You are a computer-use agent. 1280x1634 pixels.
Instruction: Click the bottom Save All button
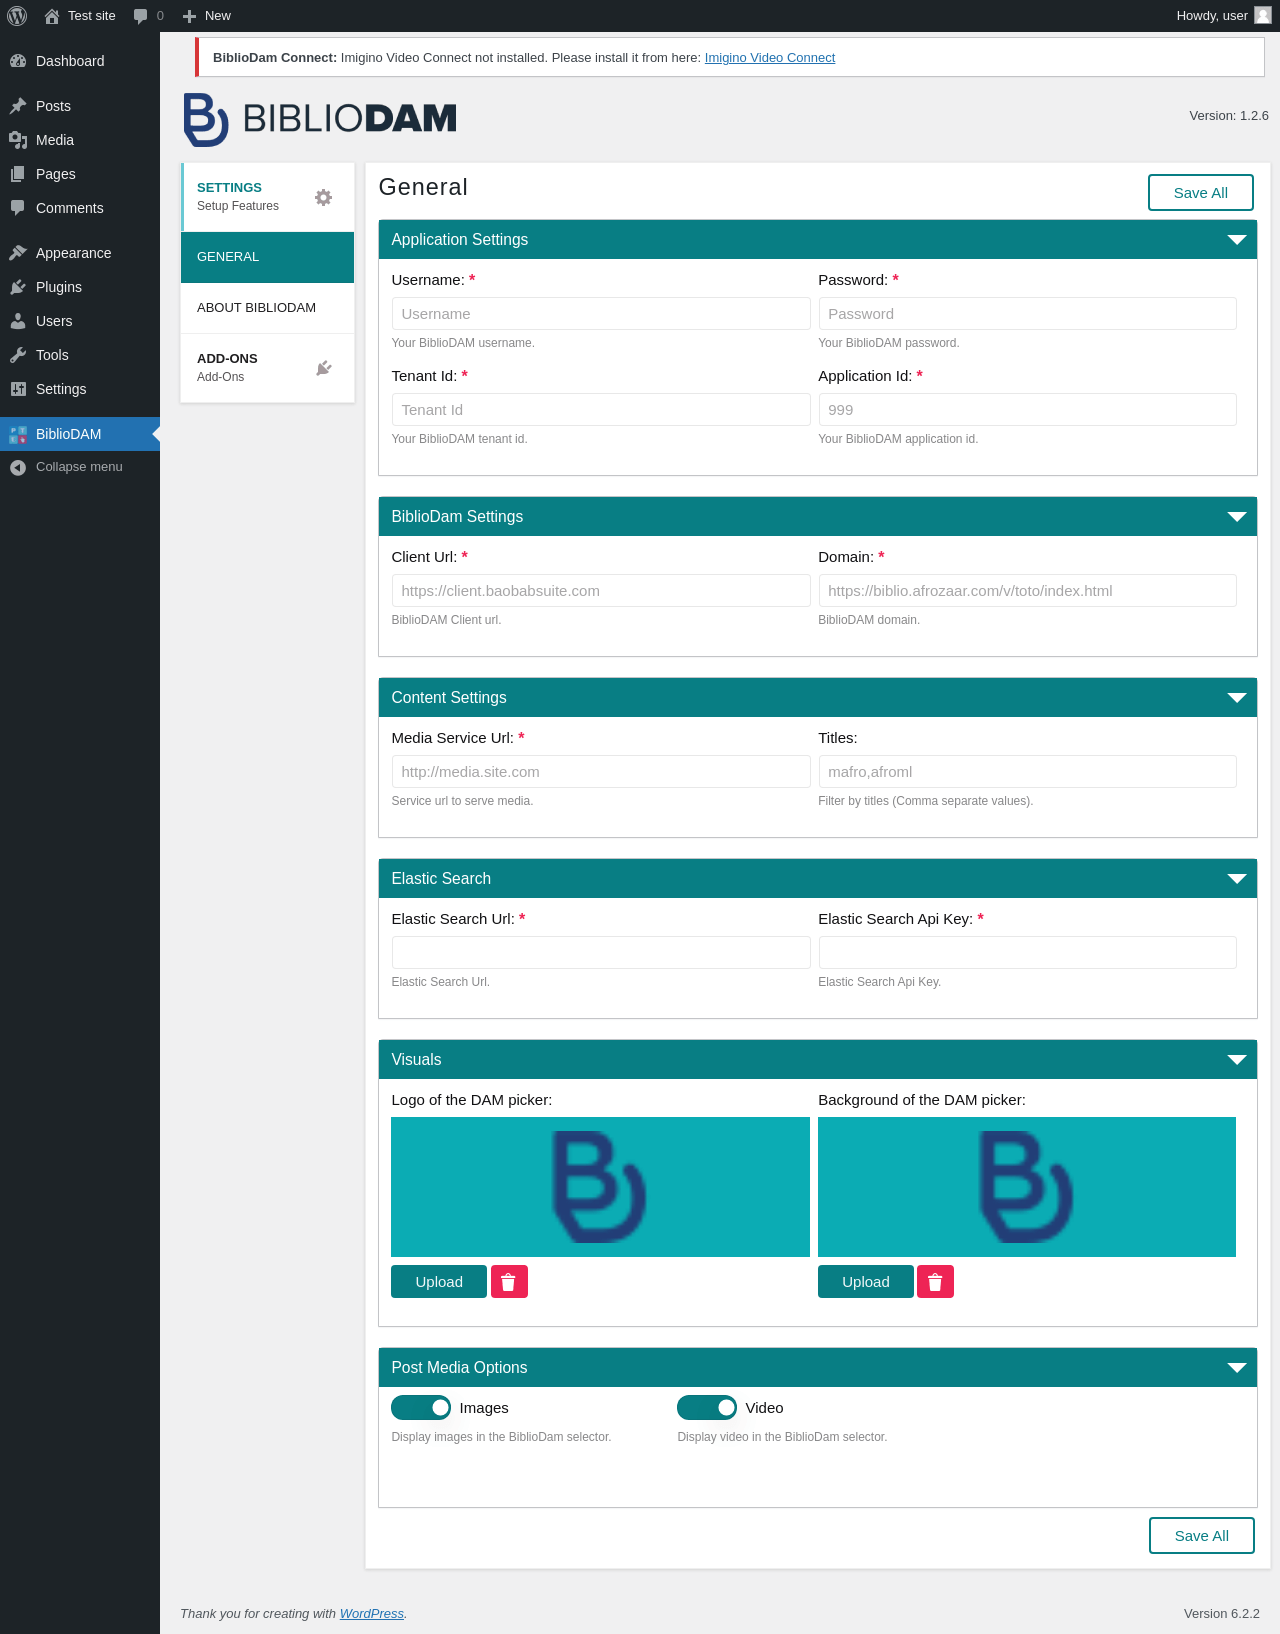pyautogui.click(x=1201, y=1536)
